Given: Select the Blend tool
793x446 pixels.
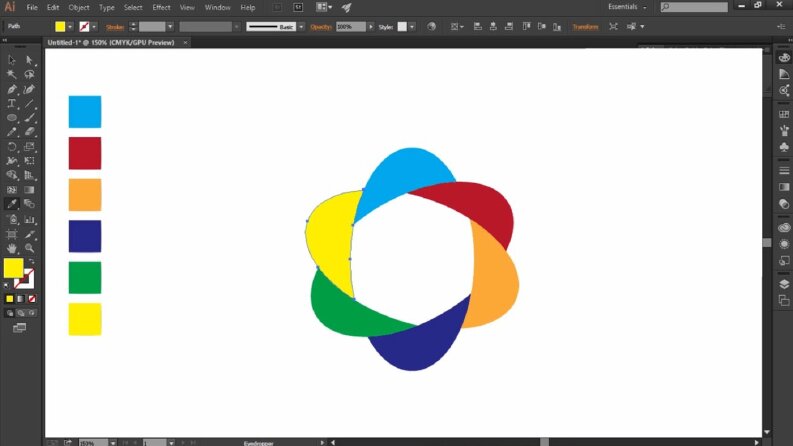Looking at the screenshot, I should coord(29,204).
